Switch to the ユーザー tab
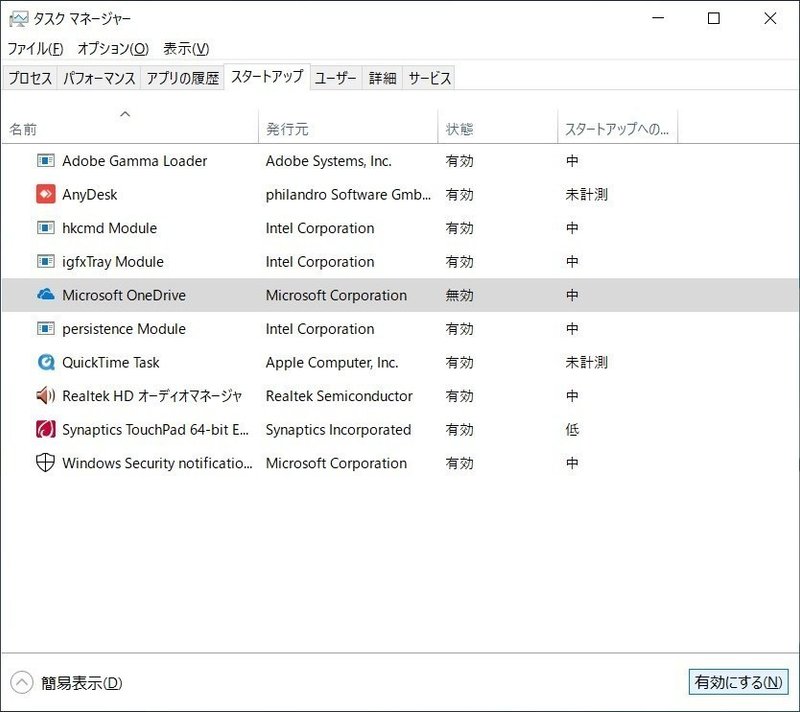Image resolution: width=800 pixels, height=712 pixels. point(336,78)
